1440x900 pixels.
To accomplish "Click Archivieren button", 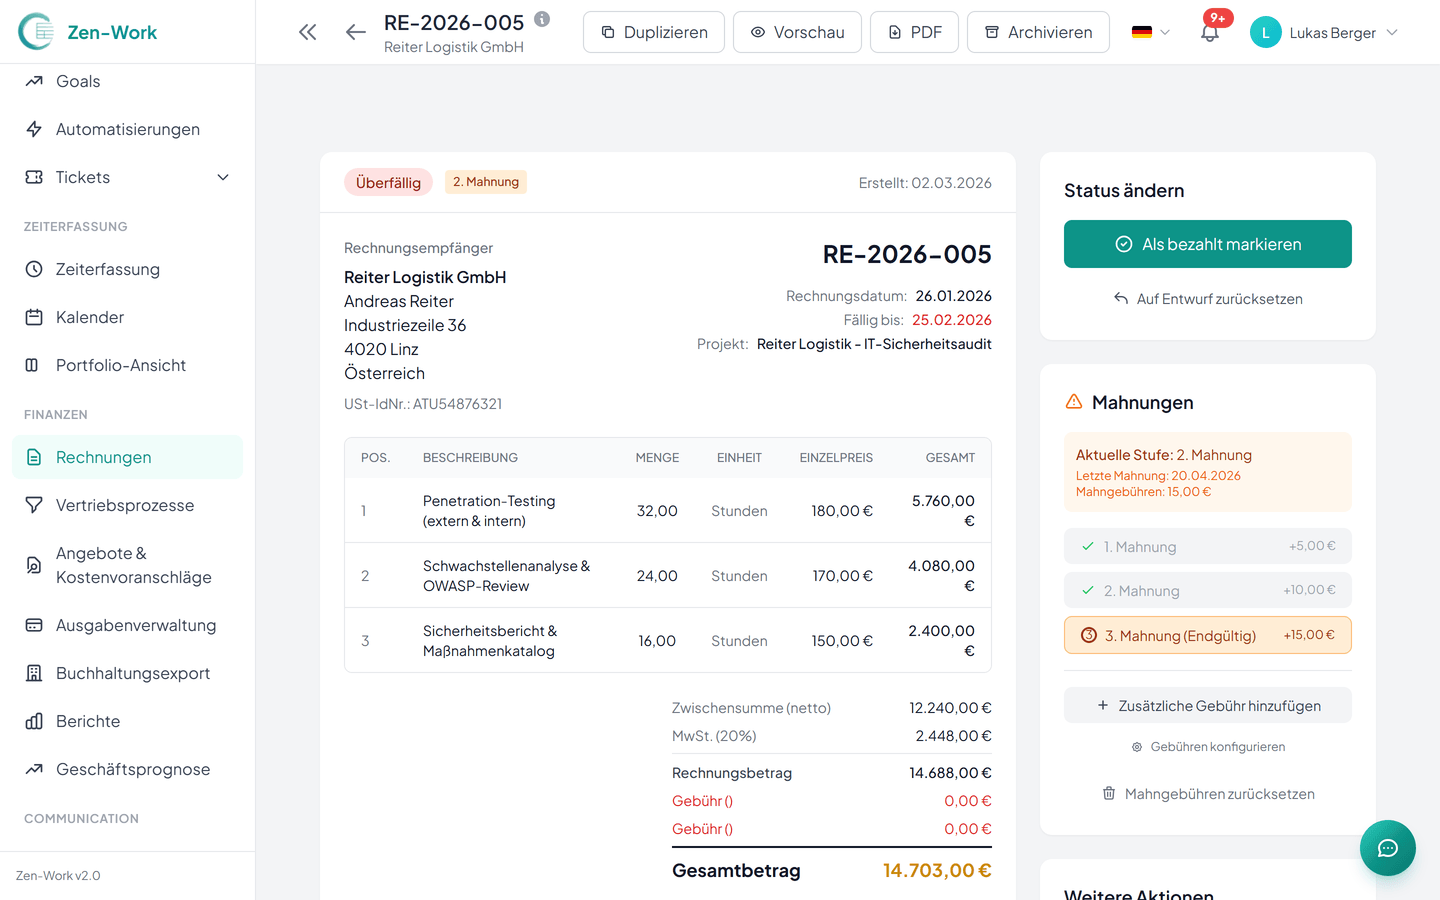I will click(x=1038, y=32).
